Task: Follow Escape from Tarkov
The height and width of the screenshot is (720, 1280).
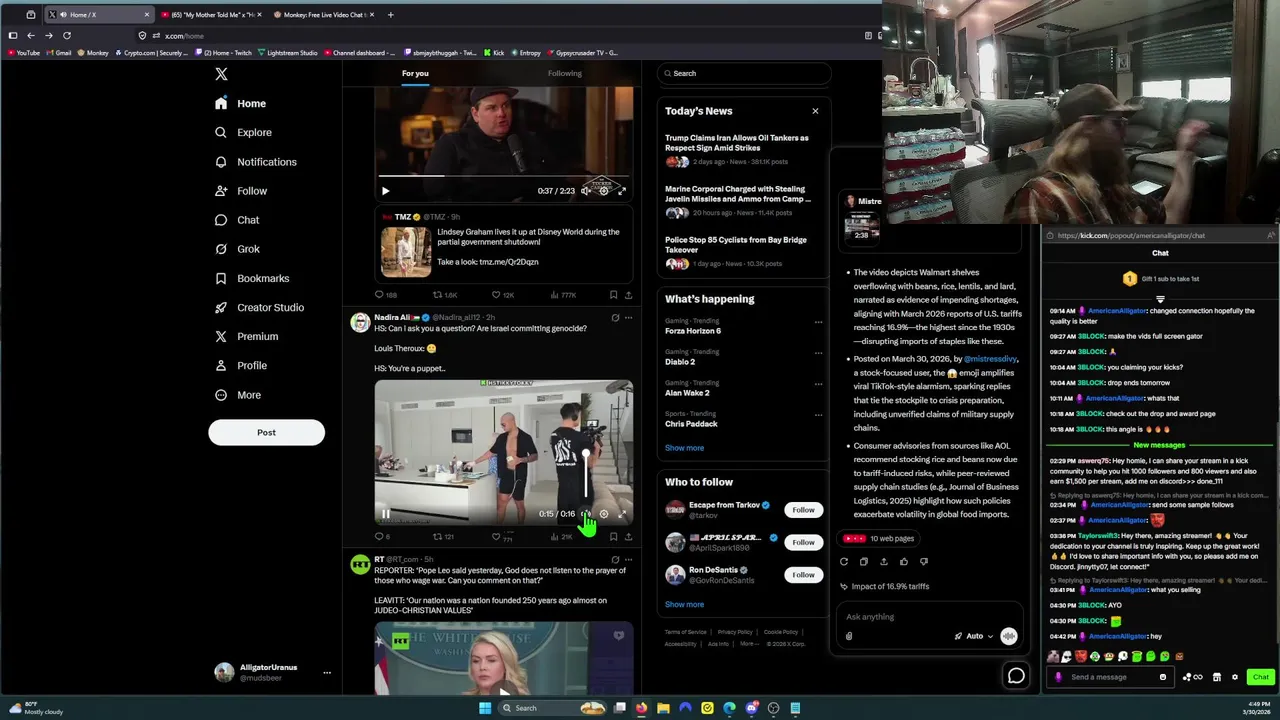Action: [x=804, y=510]
